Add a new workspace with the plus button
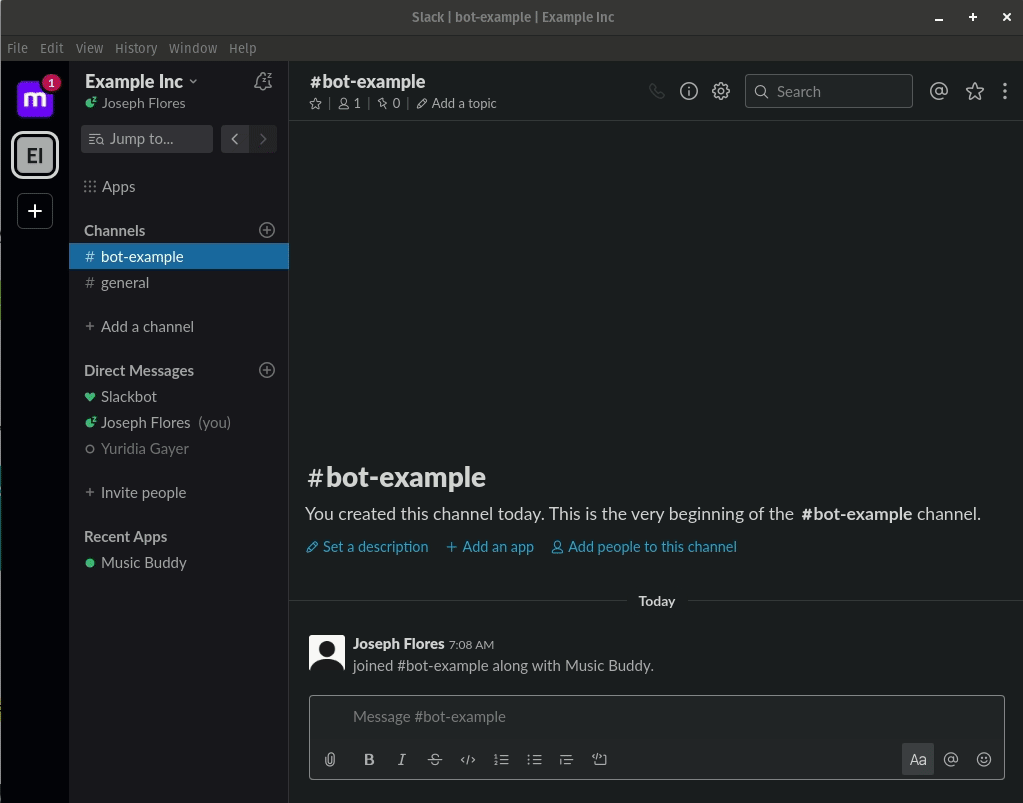1023x803 pixels. pos(35,211)
